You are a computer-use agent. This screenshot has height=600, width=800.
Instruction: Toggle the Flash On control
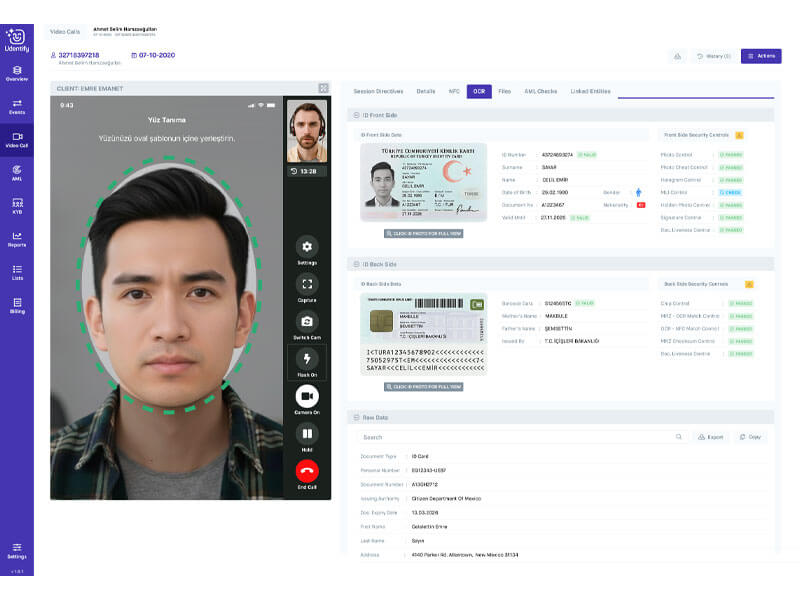307,360
